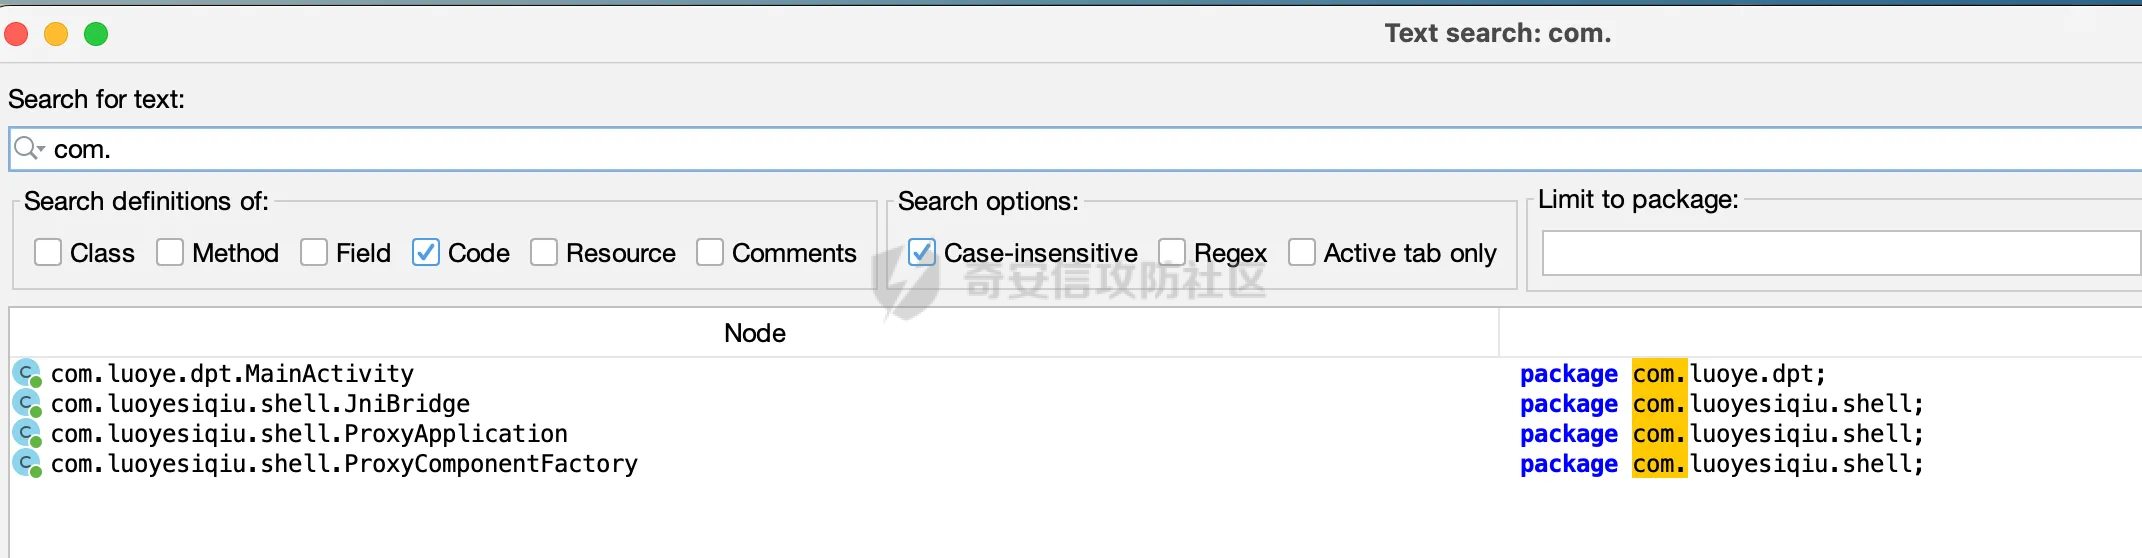
Task: Click the Limit to package input field
Action: click(x=1842, y=253)
